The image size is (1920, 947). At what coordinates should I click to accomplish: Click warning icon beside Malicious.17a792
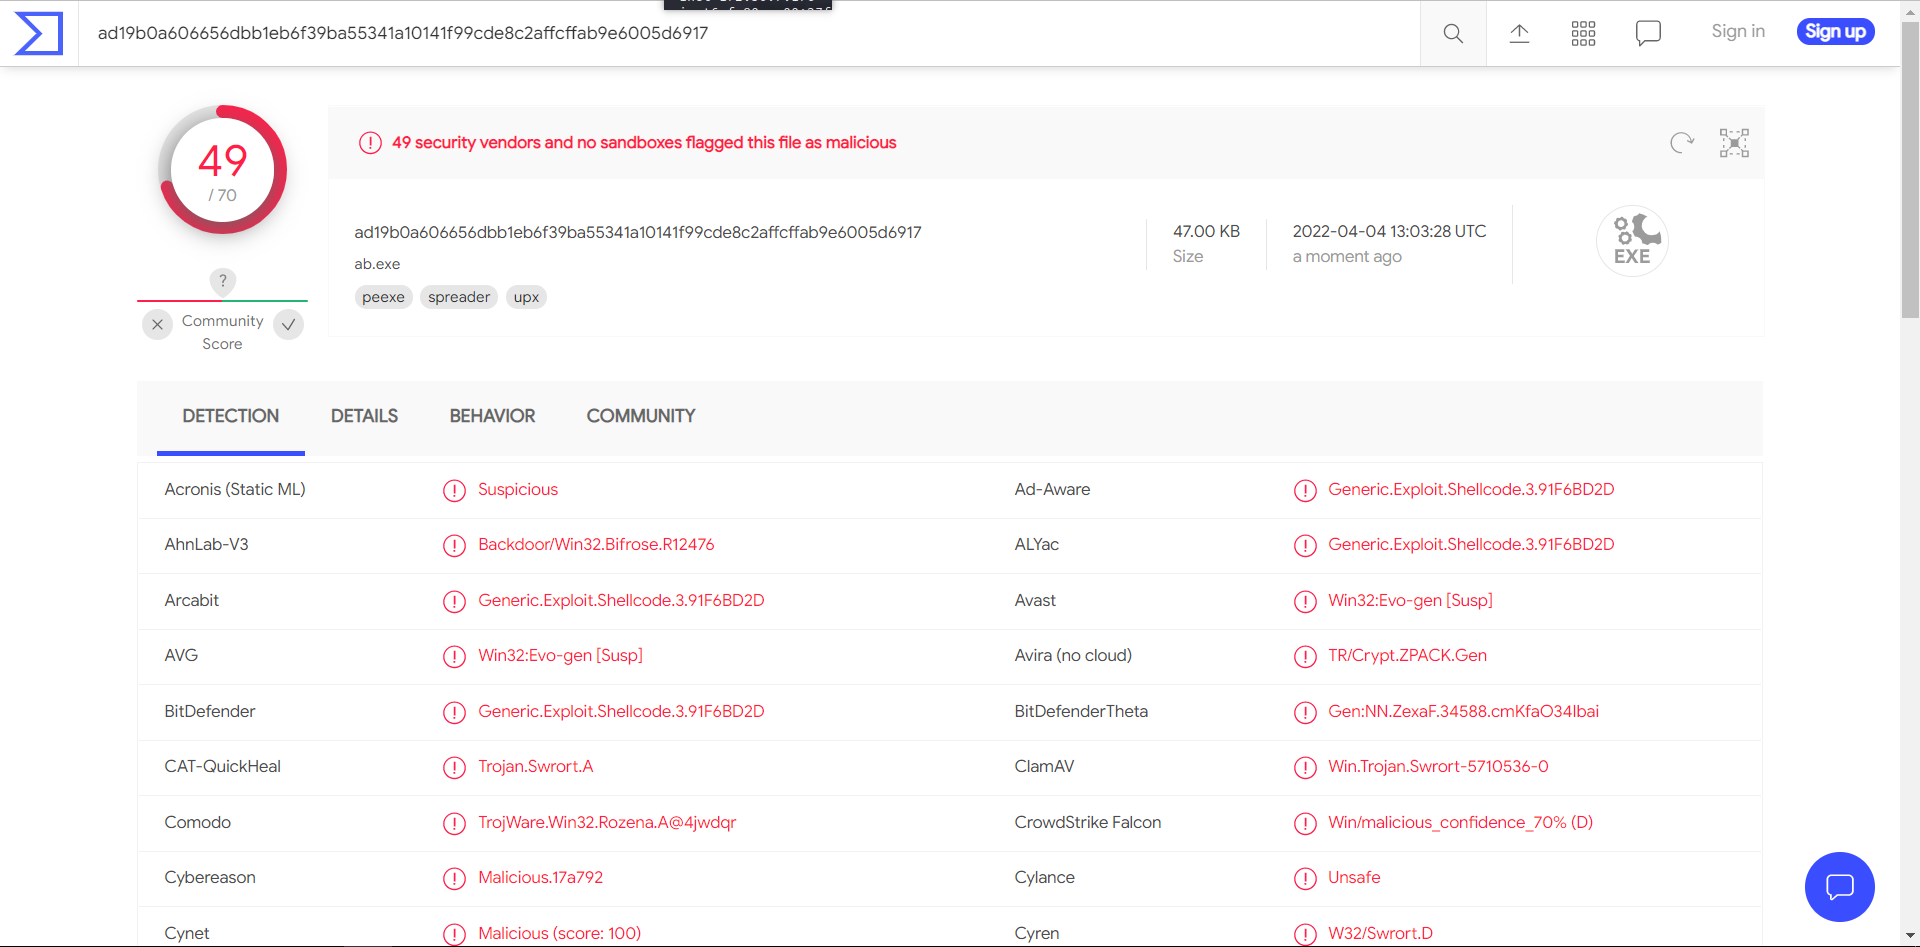click(454, 878)
